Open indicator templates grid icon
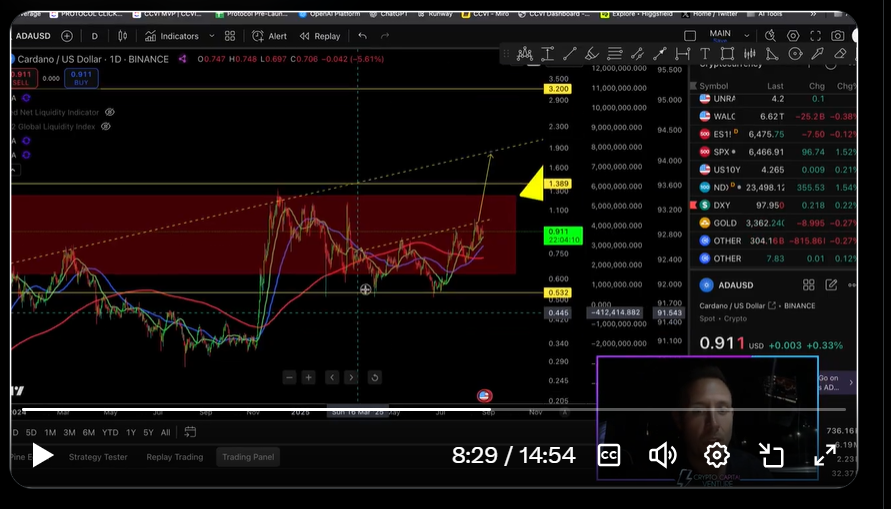 tap(230, 36)
